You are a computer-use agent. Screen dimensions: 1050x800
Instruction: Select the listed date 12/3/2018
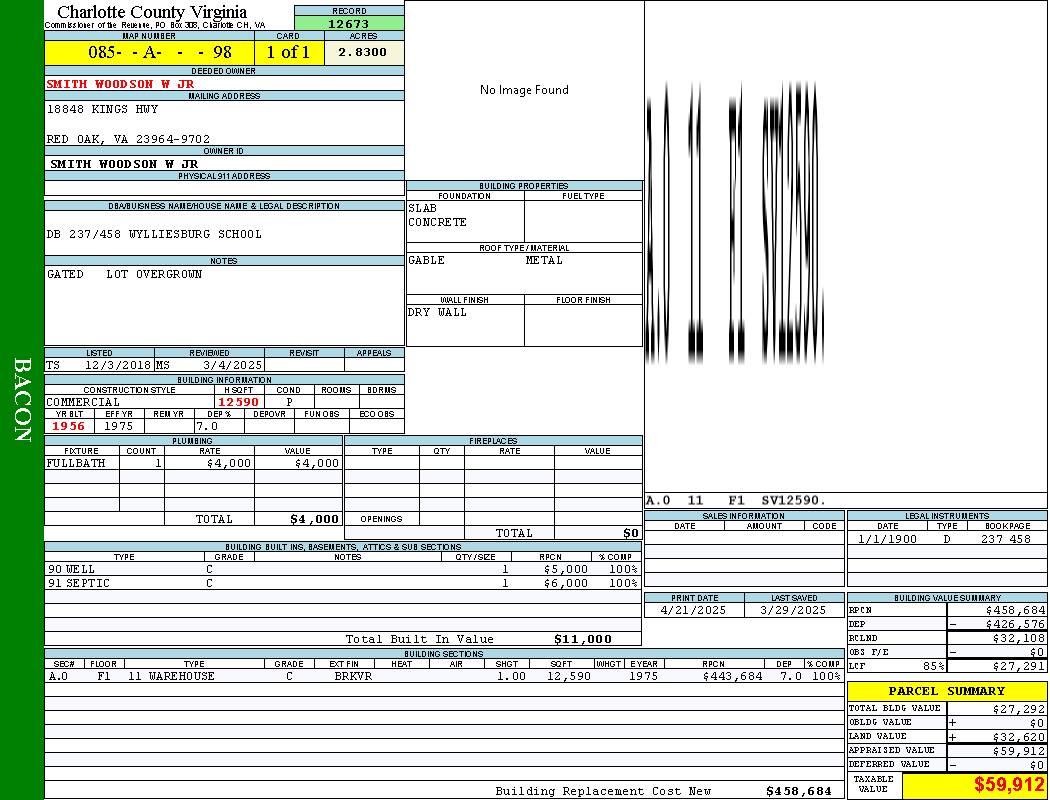point(118,366)
